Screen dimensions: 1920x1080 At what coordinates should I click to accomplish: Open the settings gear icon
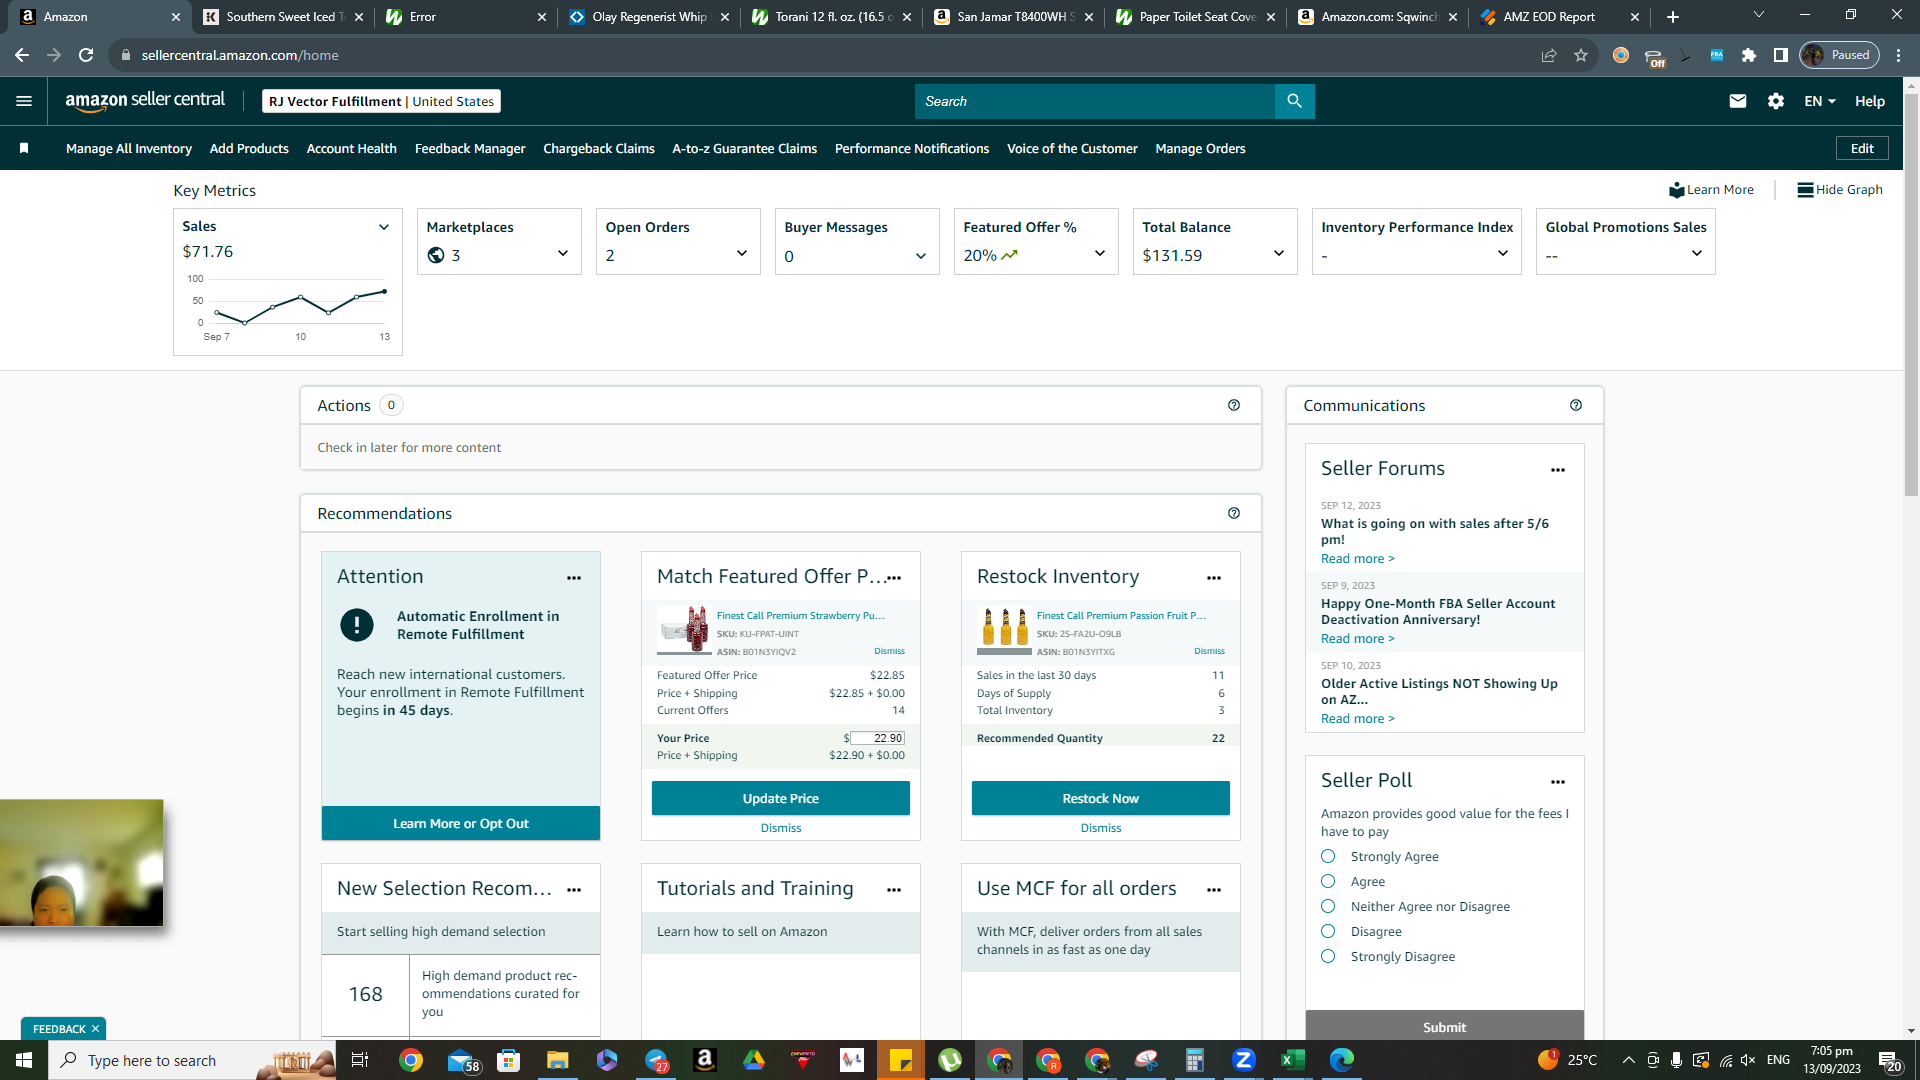click(x=1776, y=101)
